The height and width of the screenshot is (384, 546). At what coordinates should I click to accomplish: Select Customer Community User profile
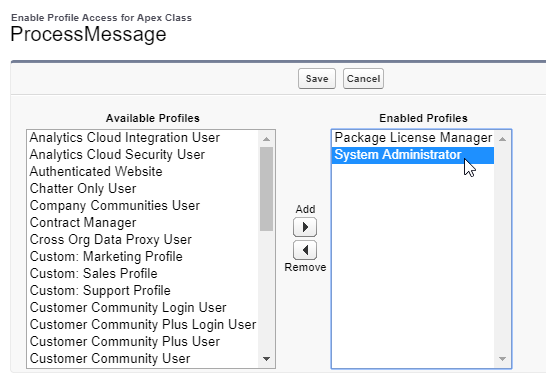pos(143,359)
